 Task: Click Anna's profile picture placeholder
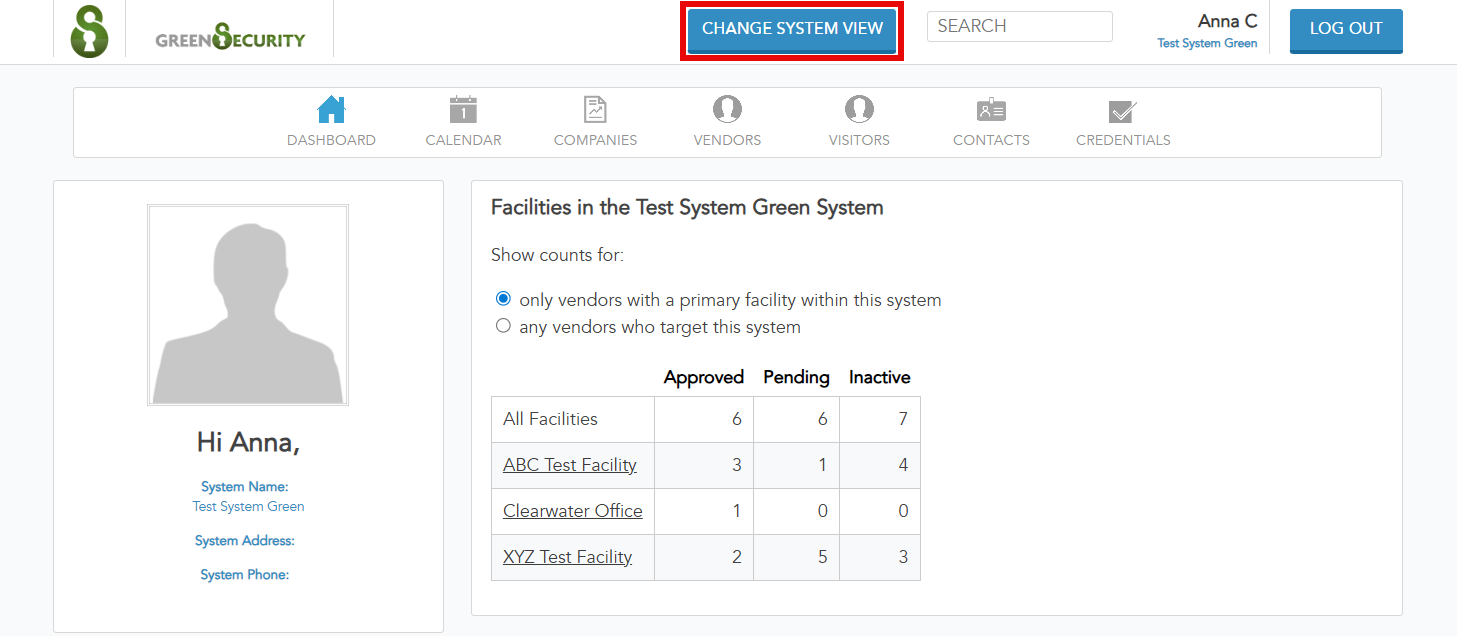click(x=248, y=304)
